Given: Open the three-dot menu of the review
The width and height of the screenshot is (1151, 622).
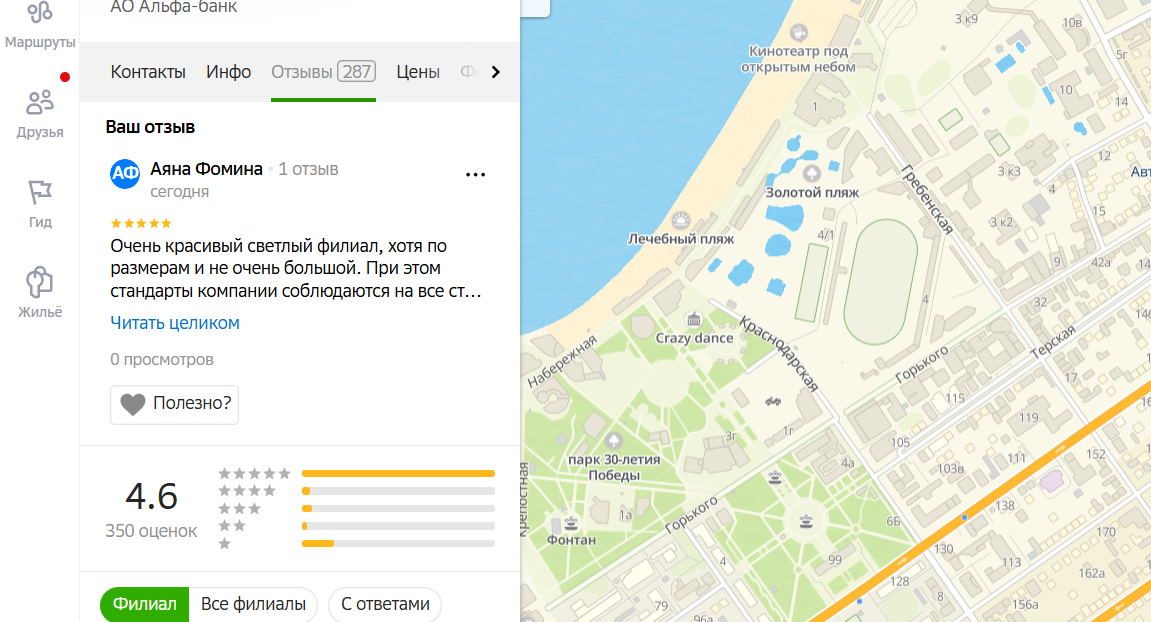Looking at the screenshot, I should pos(476,175).
